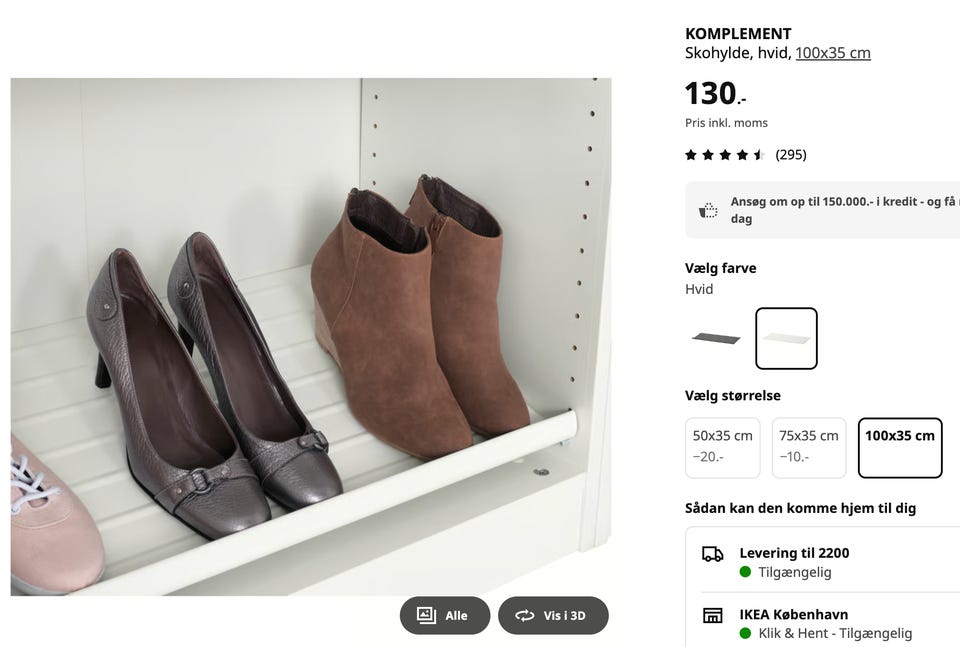Click the main shoe shelf product image

coord(310,337)
